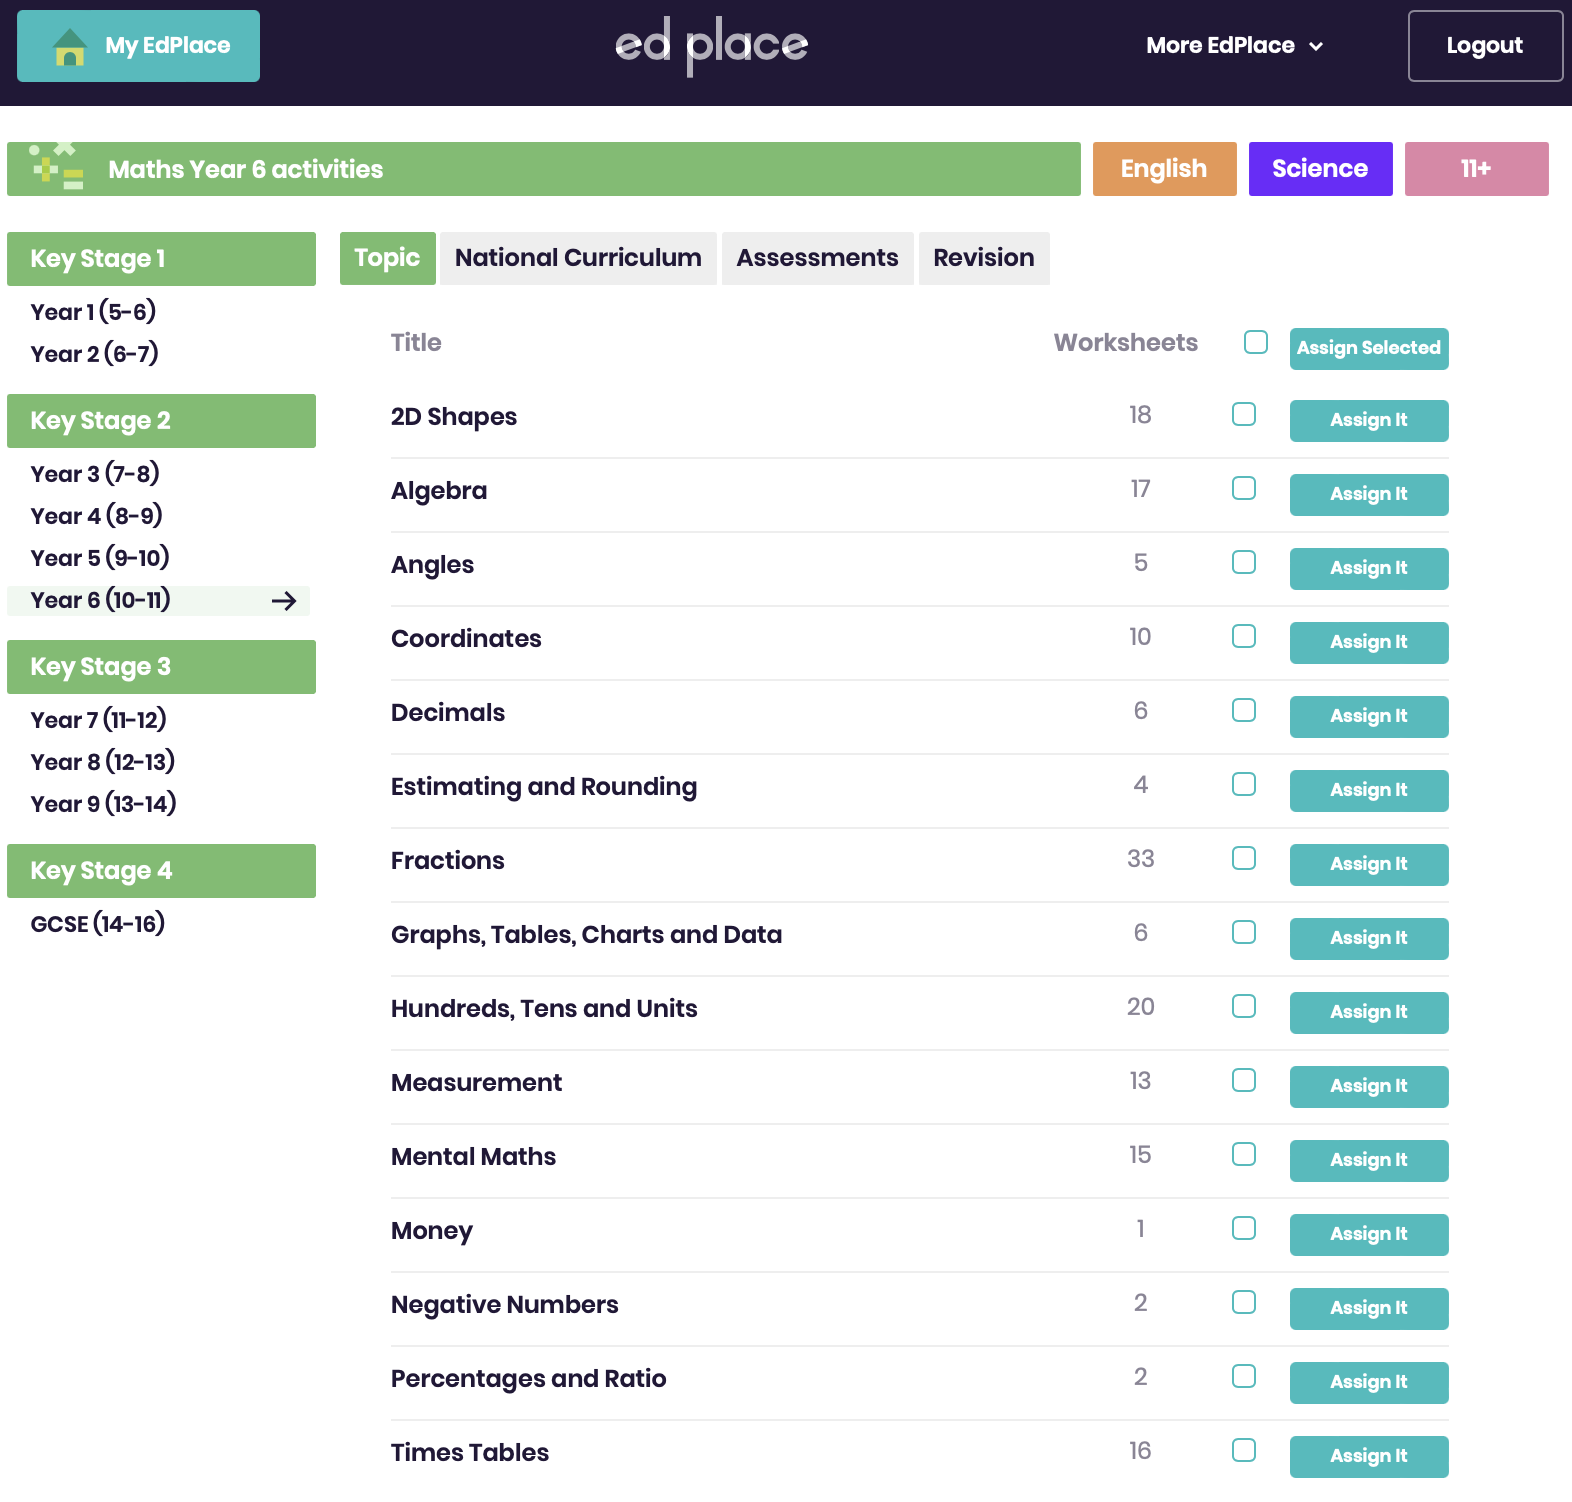Image resolution: width=1572 pixels, height=1502 pixels.
Task: Click the maths symbols icon beside Year 6 activities
Action: click(x=56, y=167)
